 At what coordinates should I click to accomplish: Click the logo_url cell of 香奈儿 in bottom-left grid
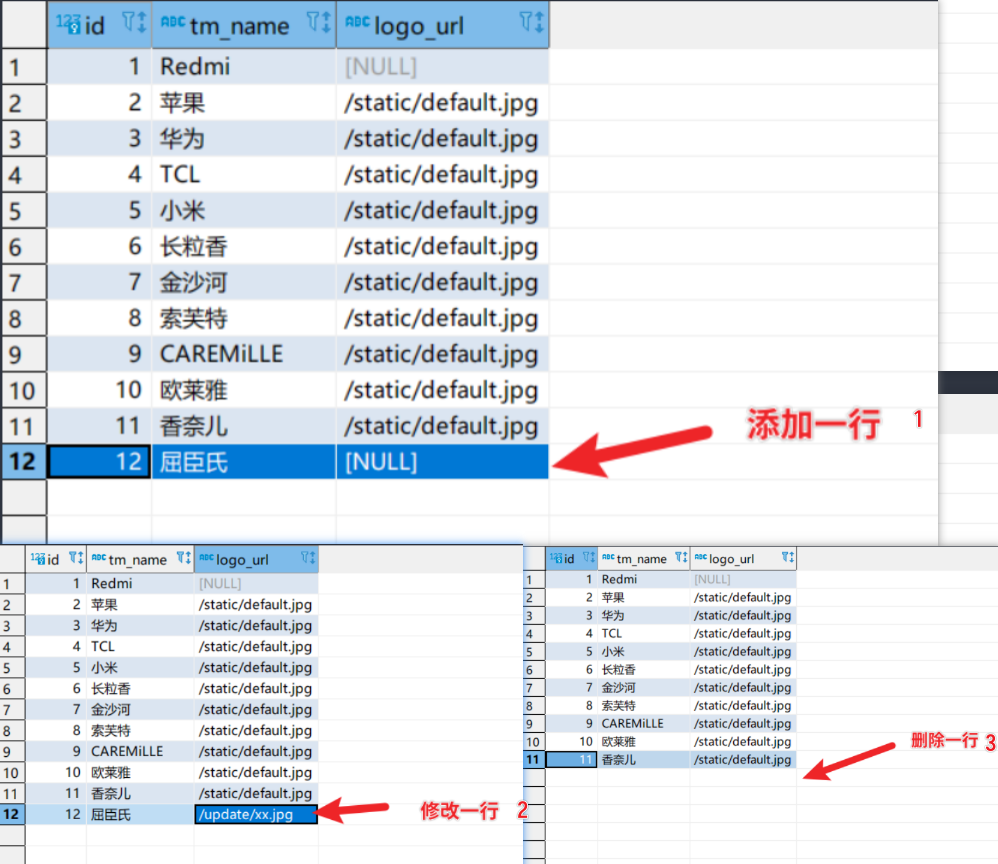click(257, 793)
